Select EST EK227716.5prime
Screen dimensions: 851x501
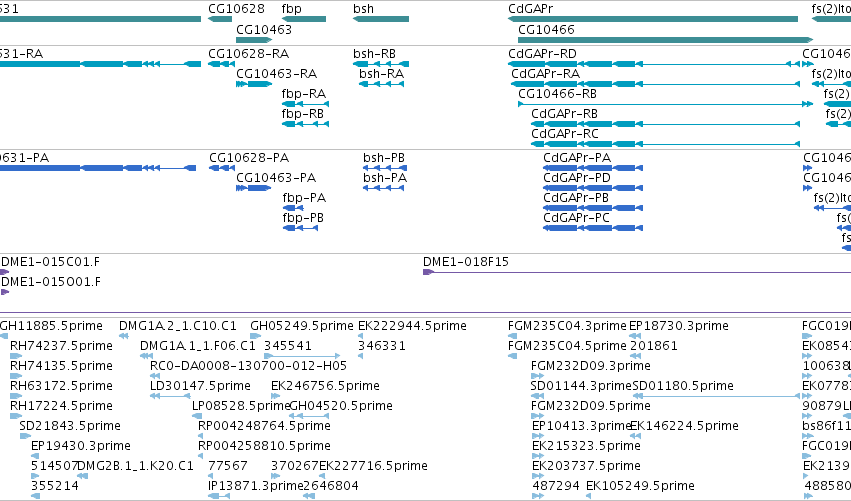click(x=373, y=466)
